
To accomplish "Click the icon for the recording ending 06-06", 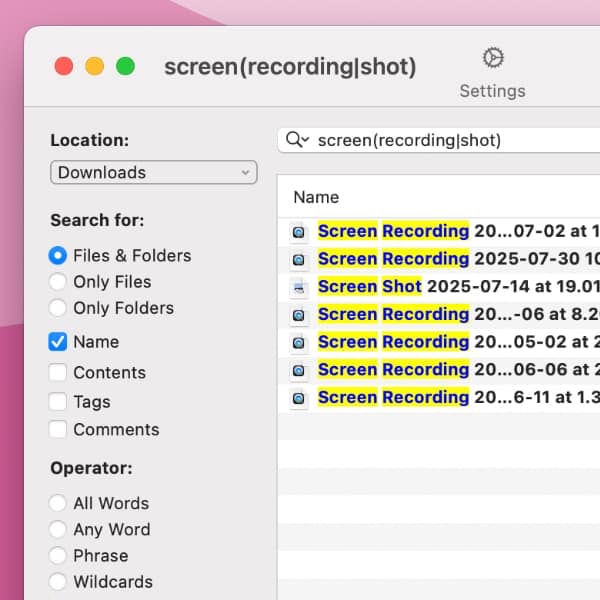I will pyautogui.click(x=298, y=370).
